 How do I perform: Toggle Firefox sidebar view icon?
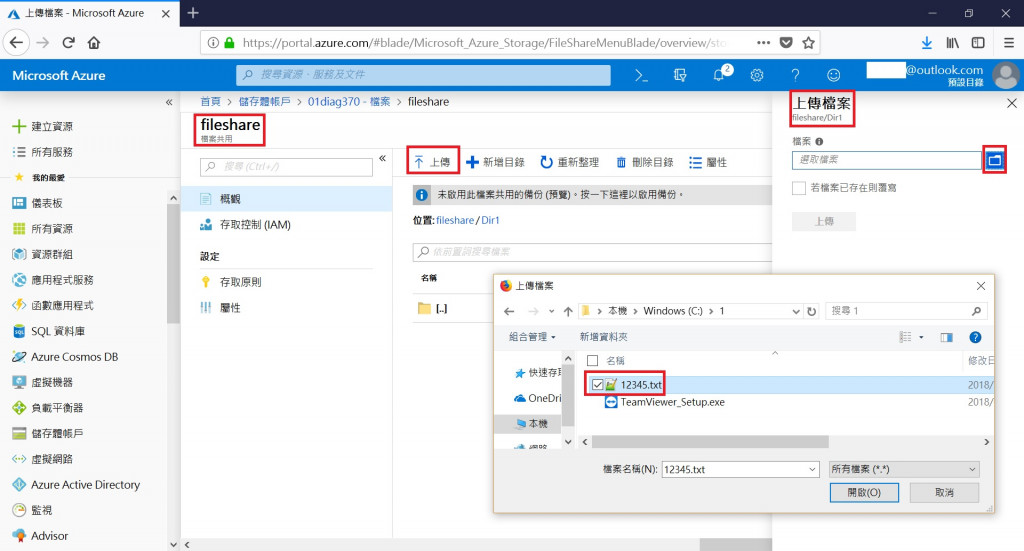coord(978,43)
